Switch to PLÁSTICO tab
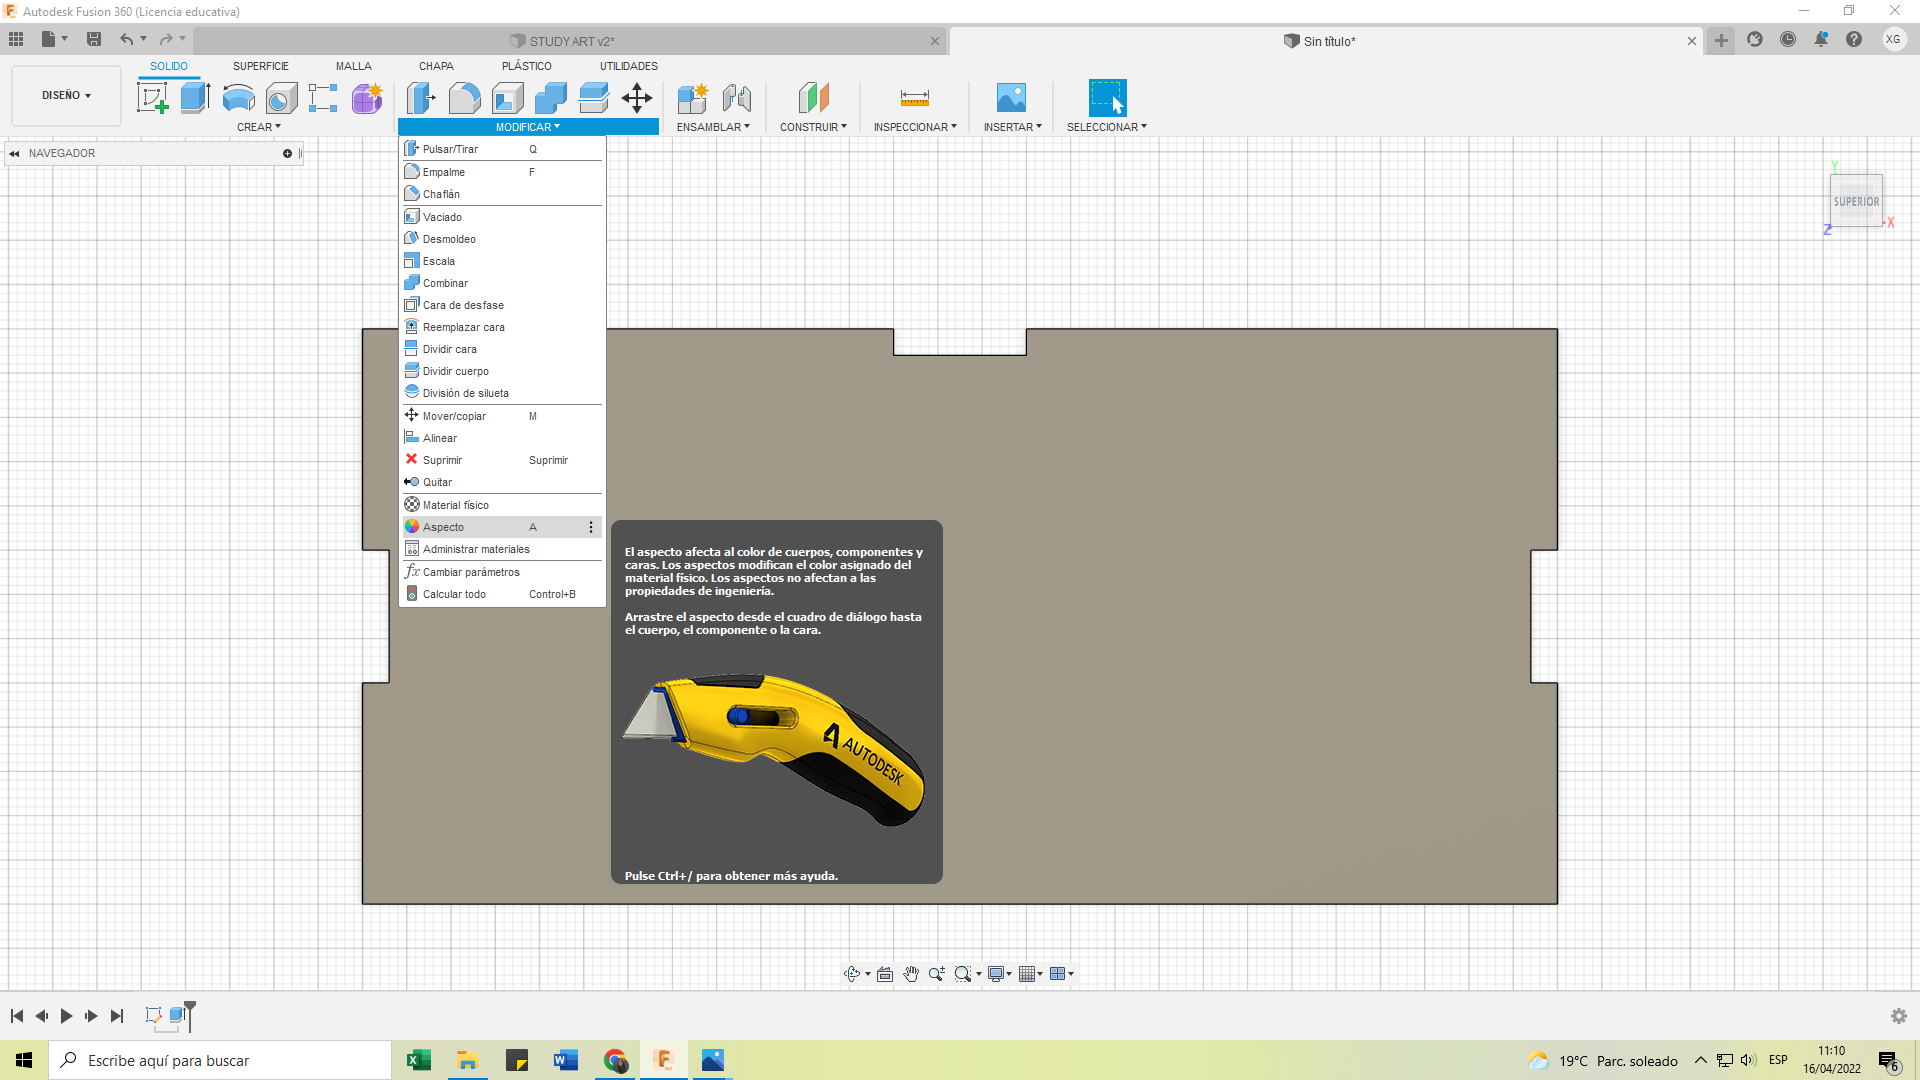The width and height of the screenshot is (1920, 1080). pyautogui.click(x=527, y=66)
